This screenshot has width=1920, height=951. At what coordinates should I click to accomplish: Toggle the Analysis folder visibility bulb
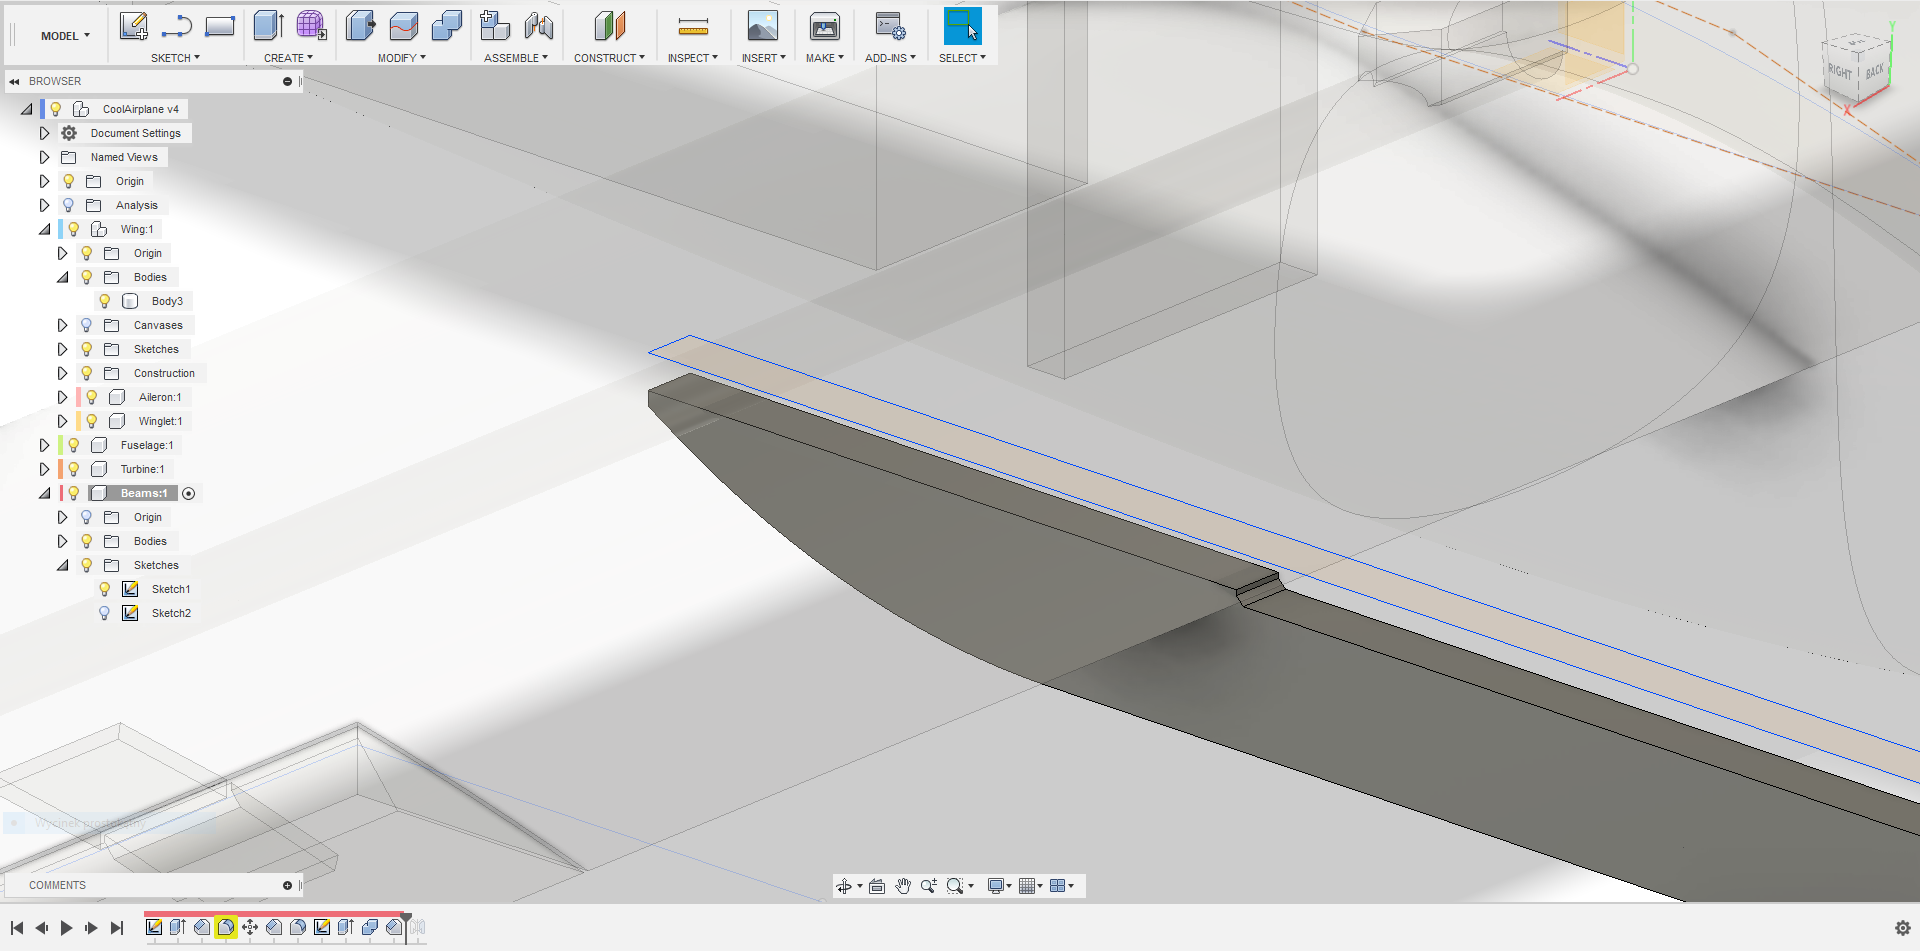(x=69, y=205)
